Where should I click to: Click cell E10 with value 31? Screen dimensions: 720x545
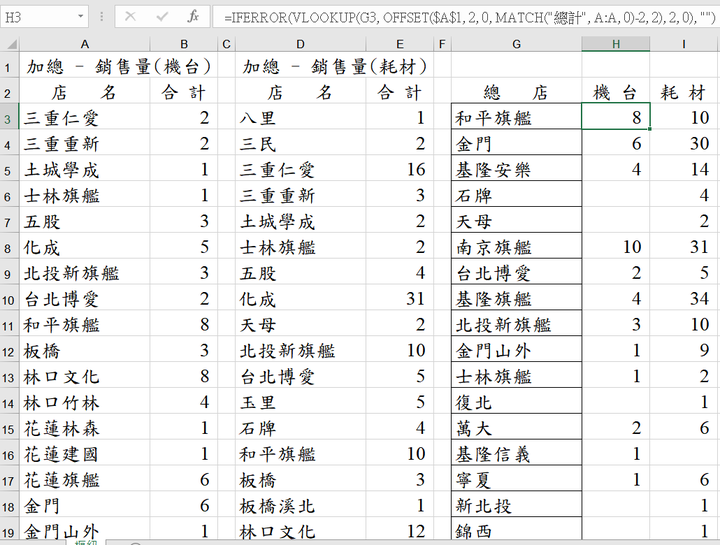pyautogui.click(x=400, y=299)
